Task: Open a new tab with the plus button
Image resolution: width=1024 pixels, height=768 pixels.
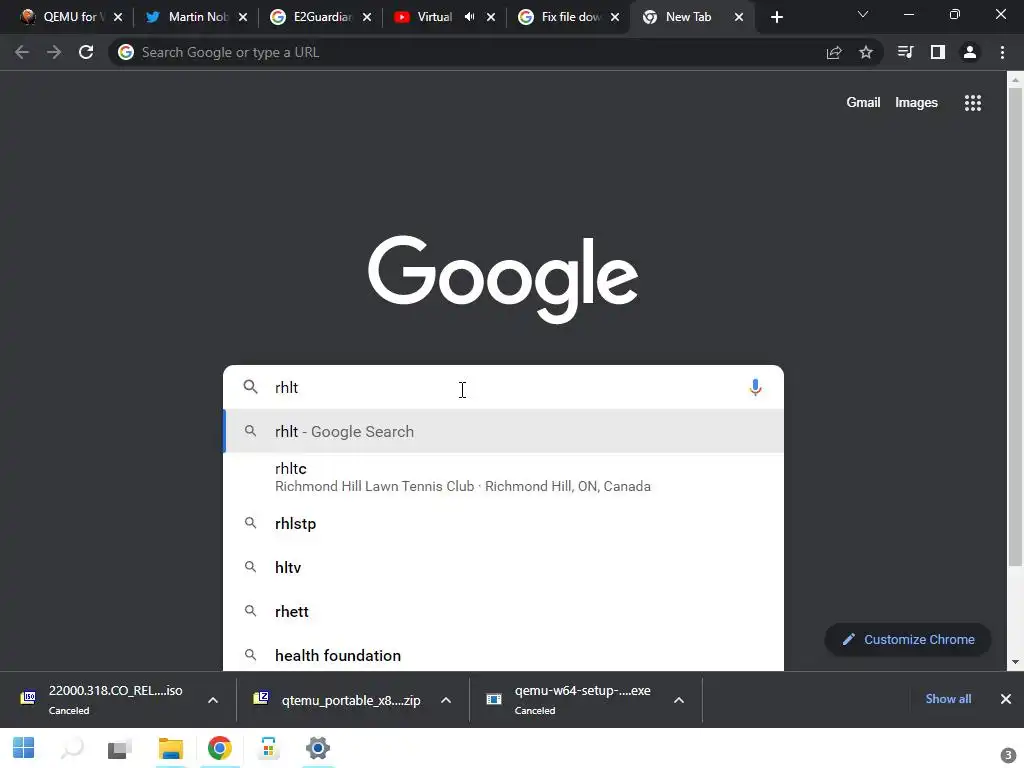Action: pos(776,17)
